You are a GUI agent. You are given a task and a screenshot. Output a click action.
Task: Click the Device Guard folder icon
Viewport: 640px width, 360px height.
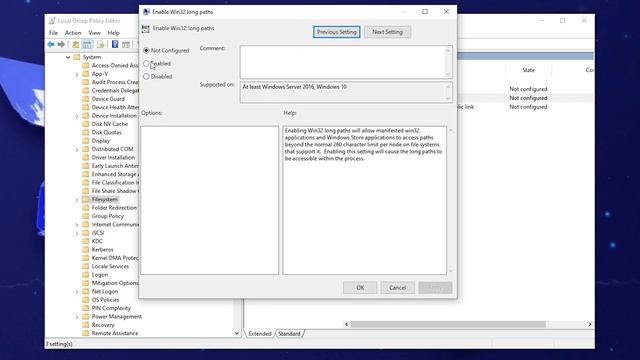click(85, 99)
